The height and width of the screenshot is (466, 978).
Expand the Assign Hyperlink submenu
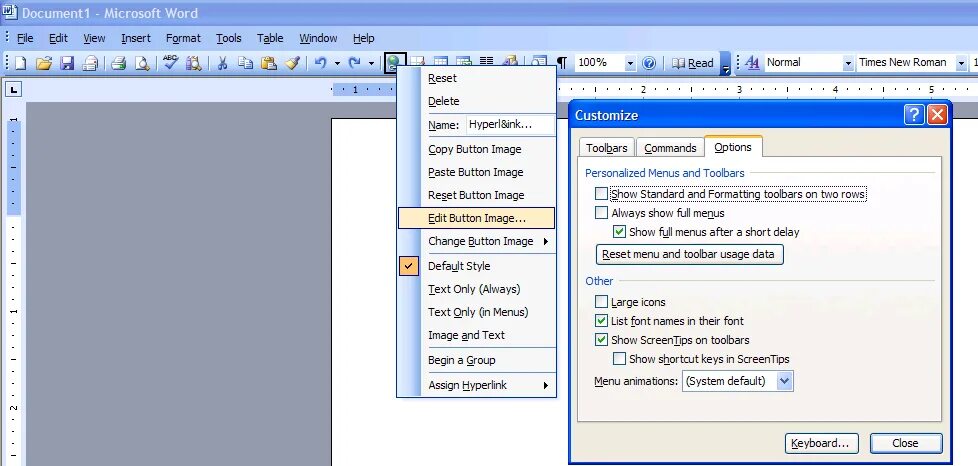pyautogui.click(x=477, y=385)
